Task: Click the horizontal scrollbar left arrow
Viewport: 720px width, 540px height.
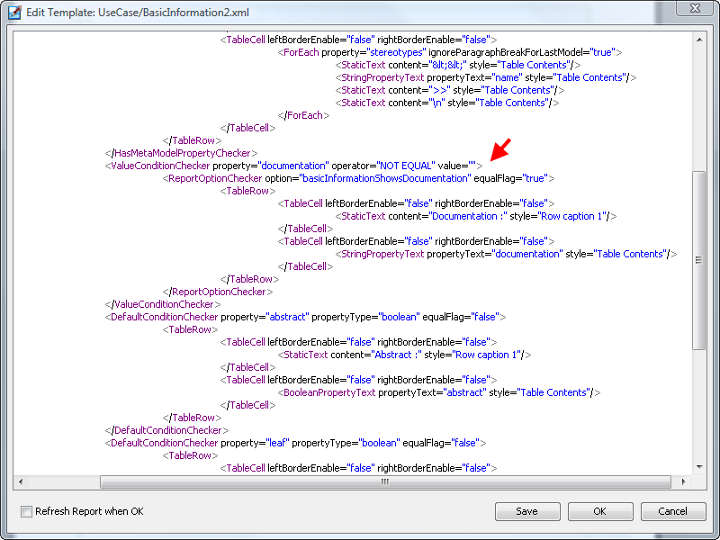Action: point(21,482)
